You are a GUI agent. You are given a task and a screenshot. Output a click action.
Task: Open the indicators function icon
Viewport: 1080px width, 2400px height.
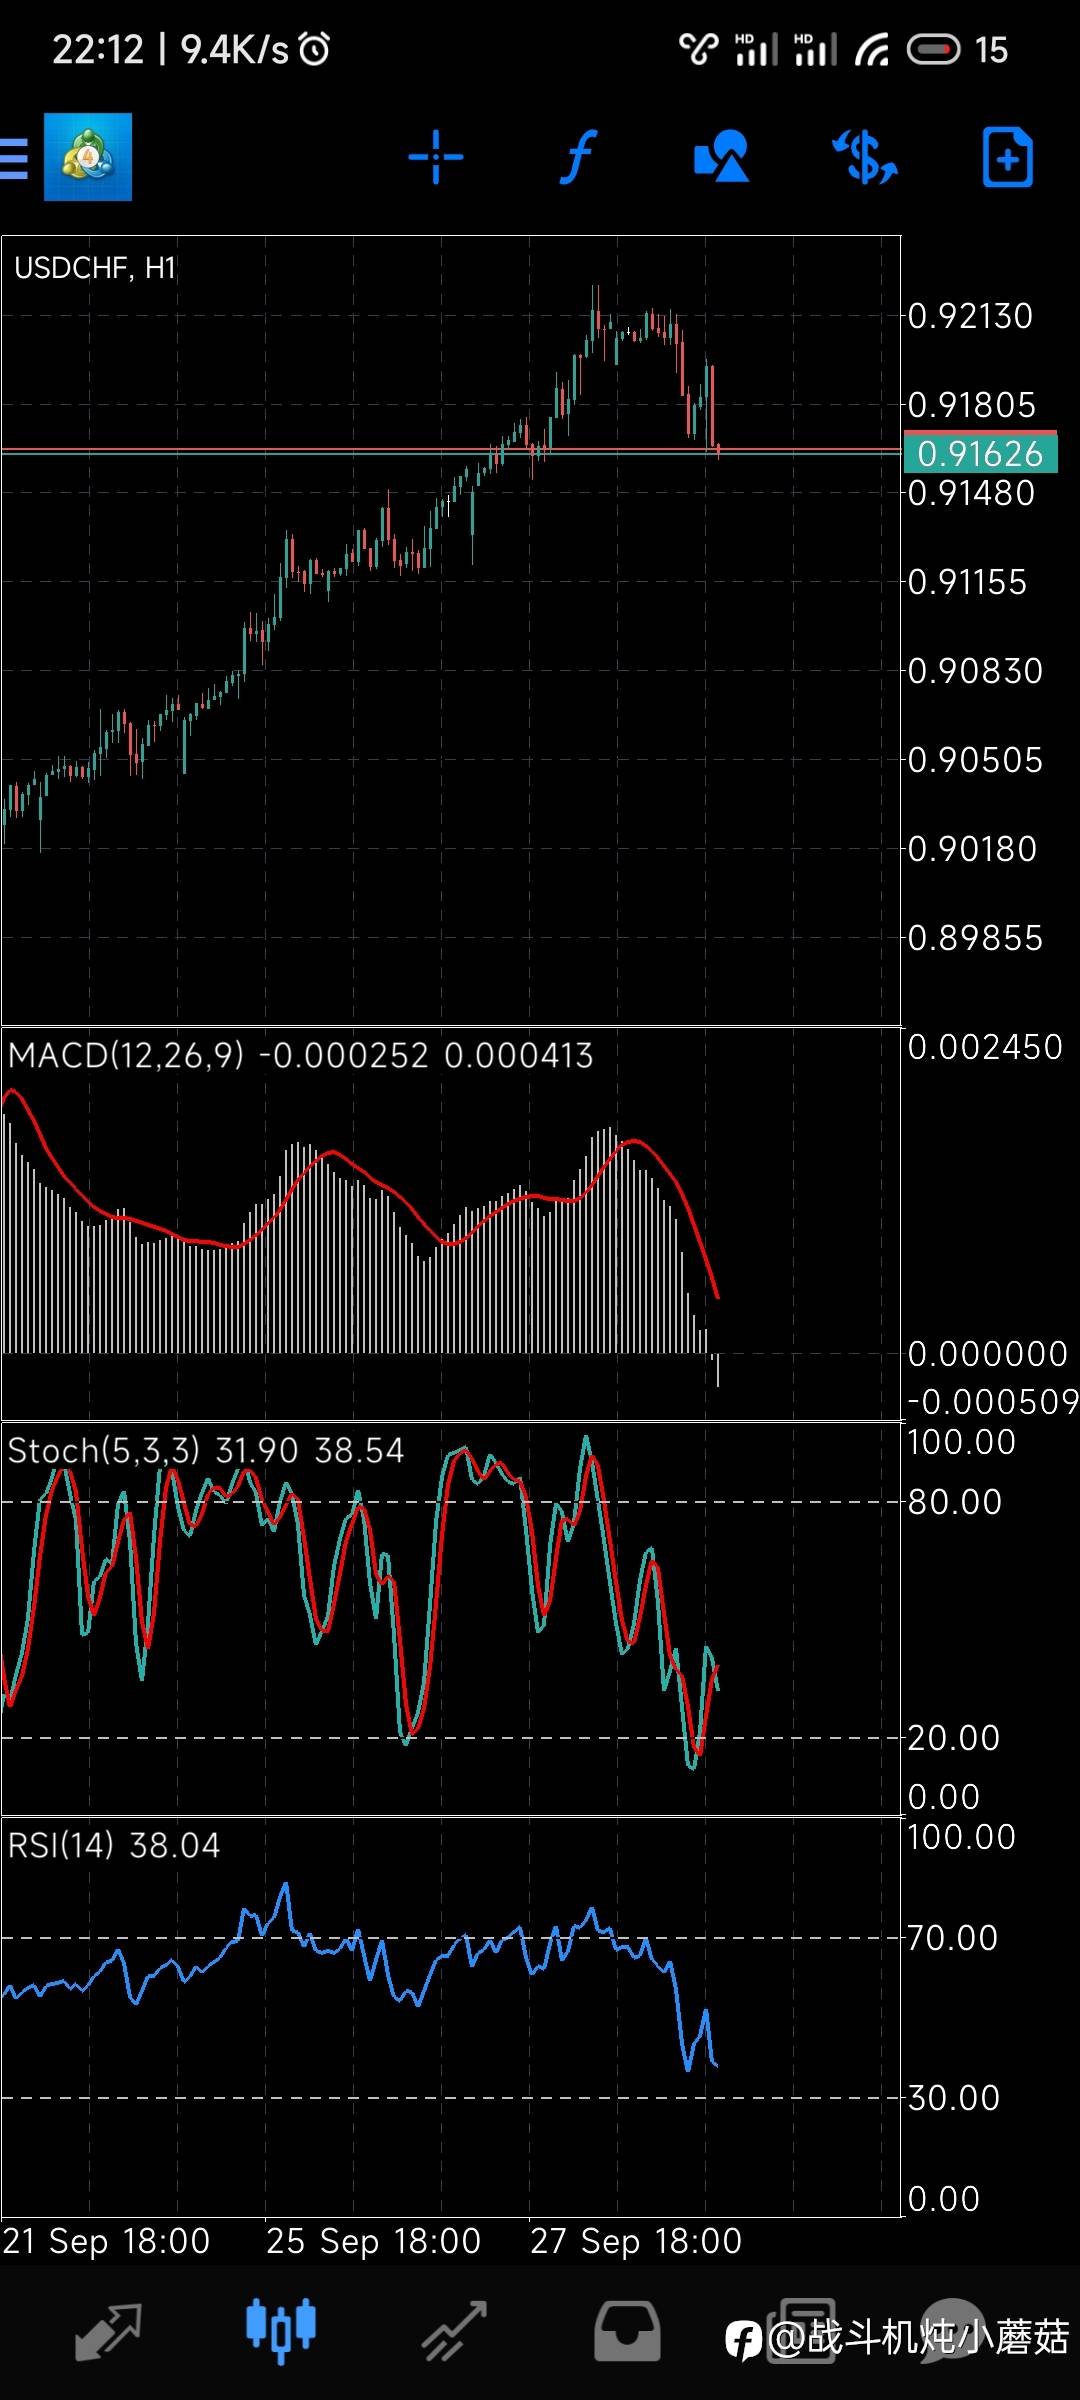pyautogui.click(x=578, y=157)
